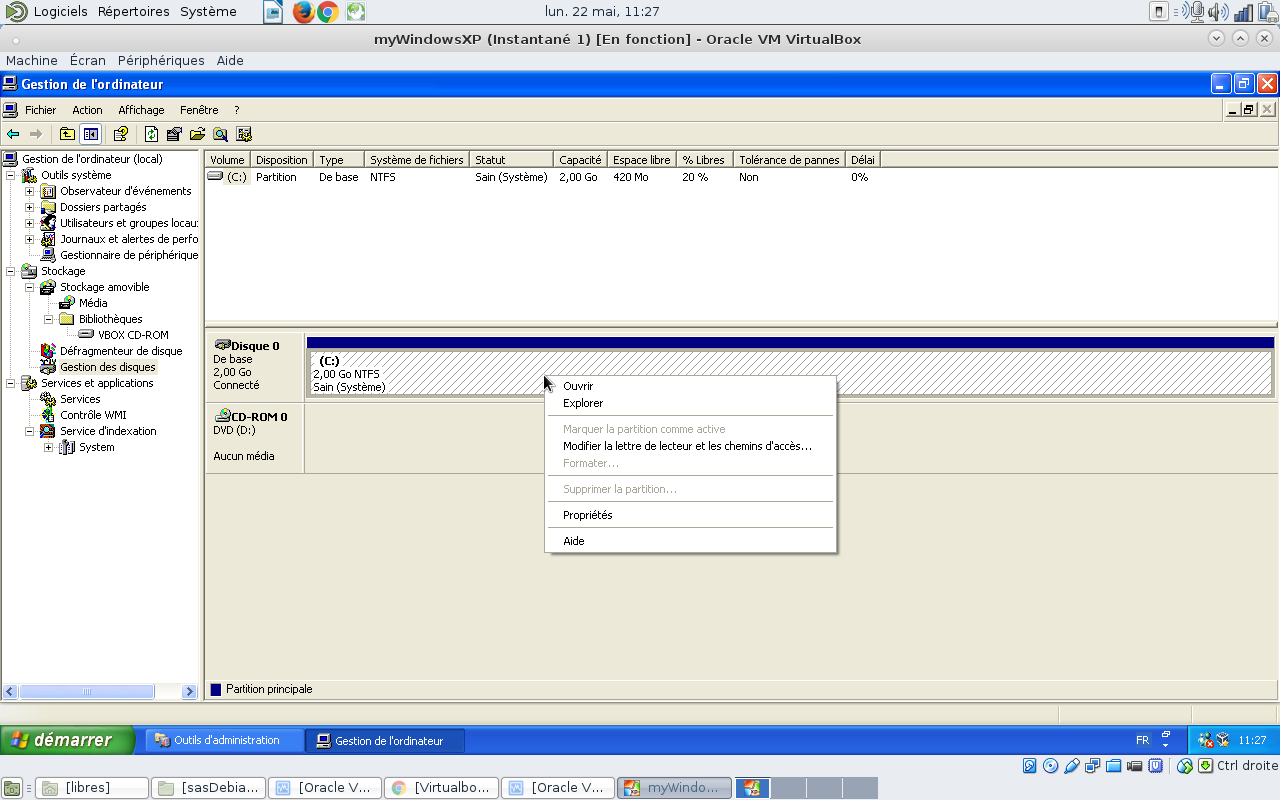Open the Action menu
The height and width of the screenshot is (800, 1280).
(87, 110)
